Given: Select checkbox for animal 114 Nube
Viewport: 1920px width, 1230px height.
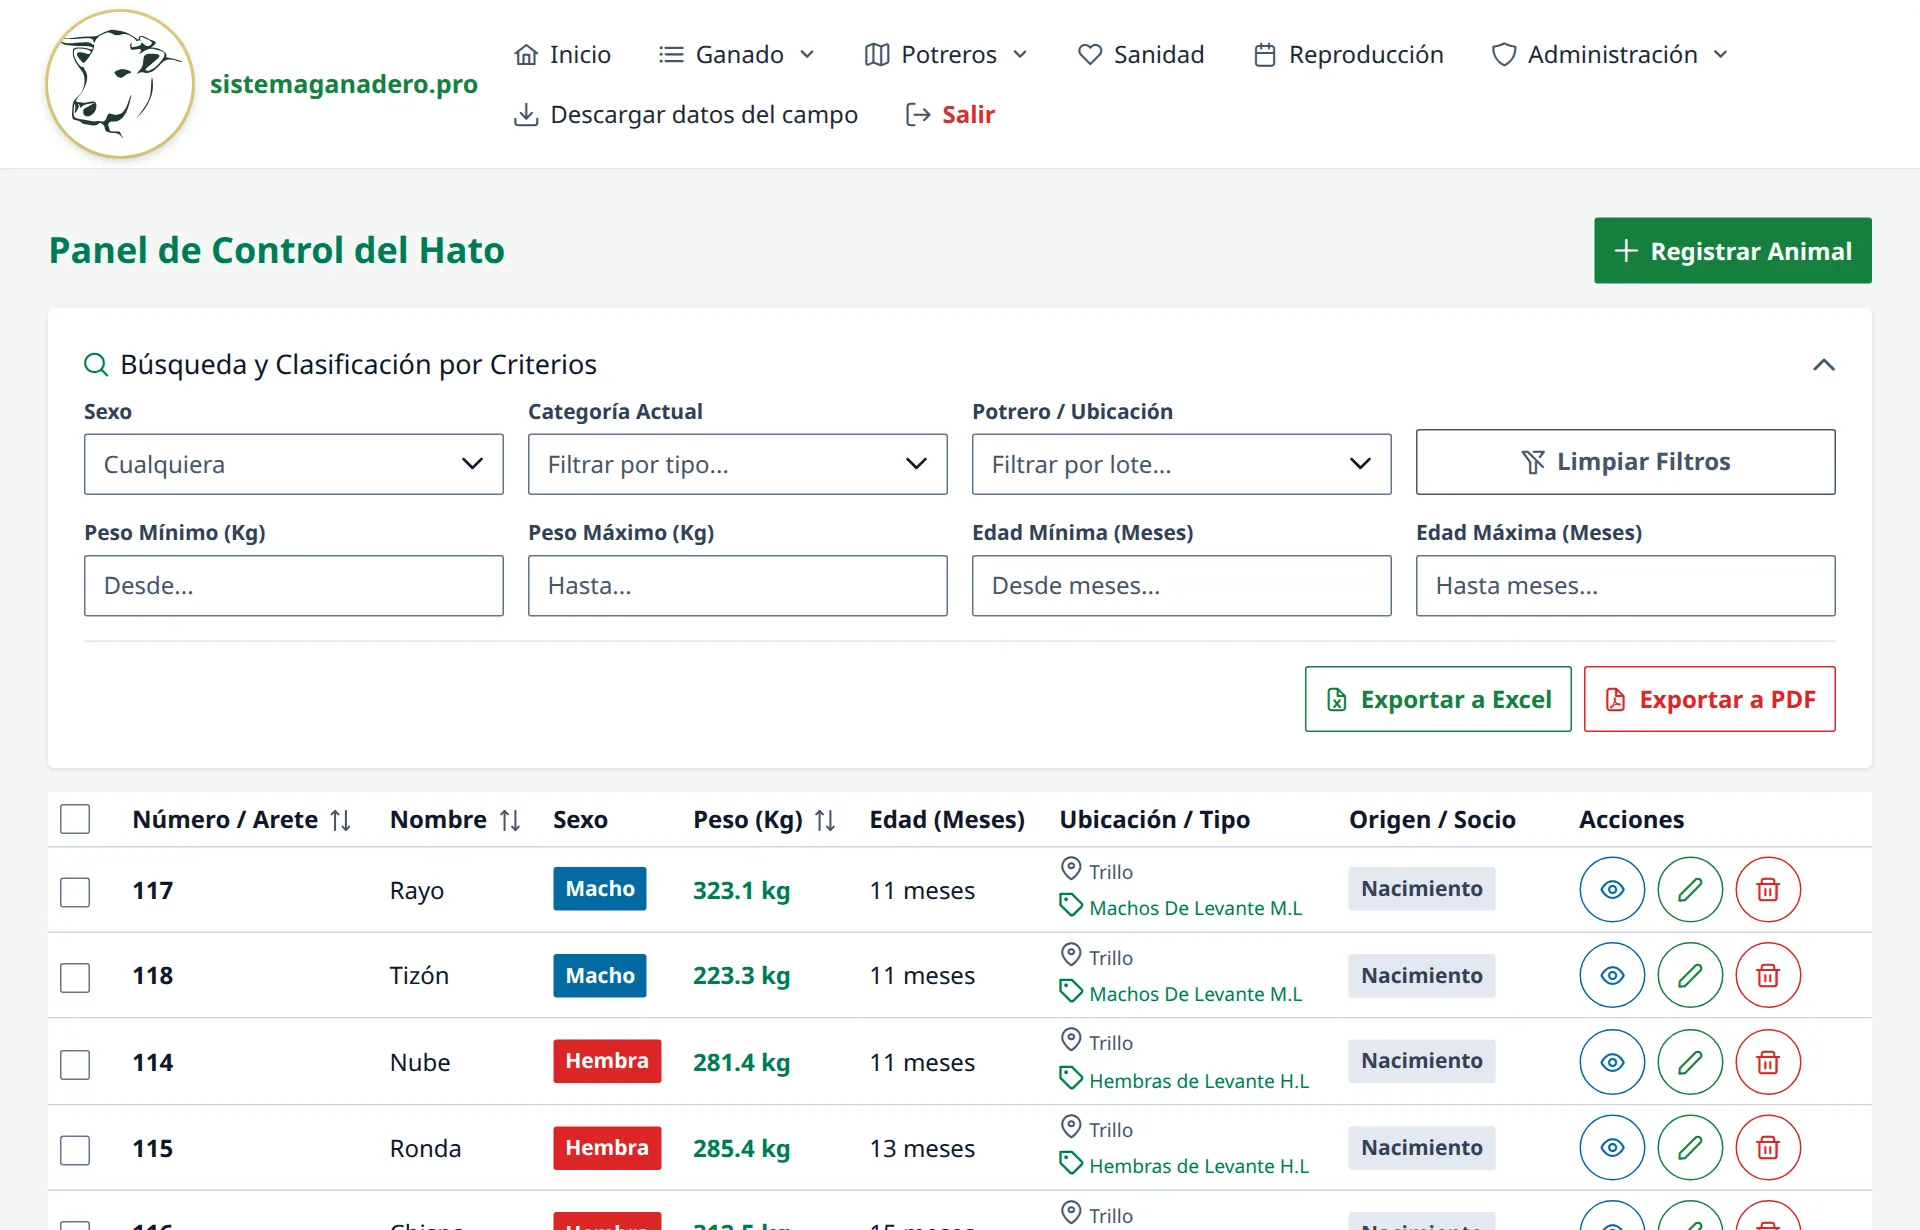Looking at the screenshot, I should pos(75,1064).
